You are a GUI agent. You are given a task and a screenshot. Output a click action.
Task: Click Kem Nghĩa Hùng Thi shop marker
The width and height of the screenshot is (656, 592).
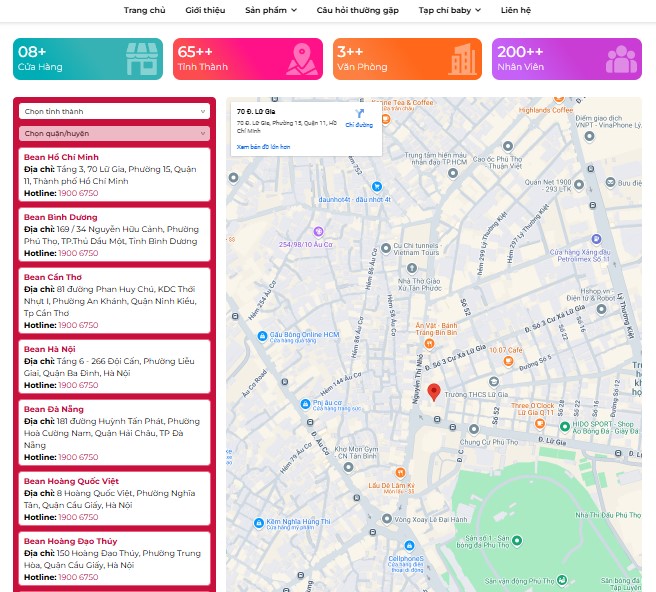pos(259,523)
